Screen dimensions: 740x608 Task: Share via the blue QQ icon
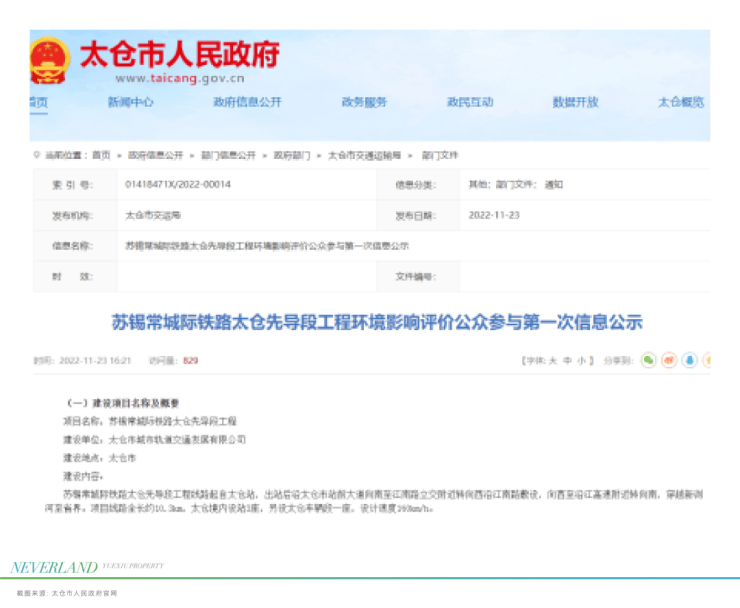click(690, 360)
